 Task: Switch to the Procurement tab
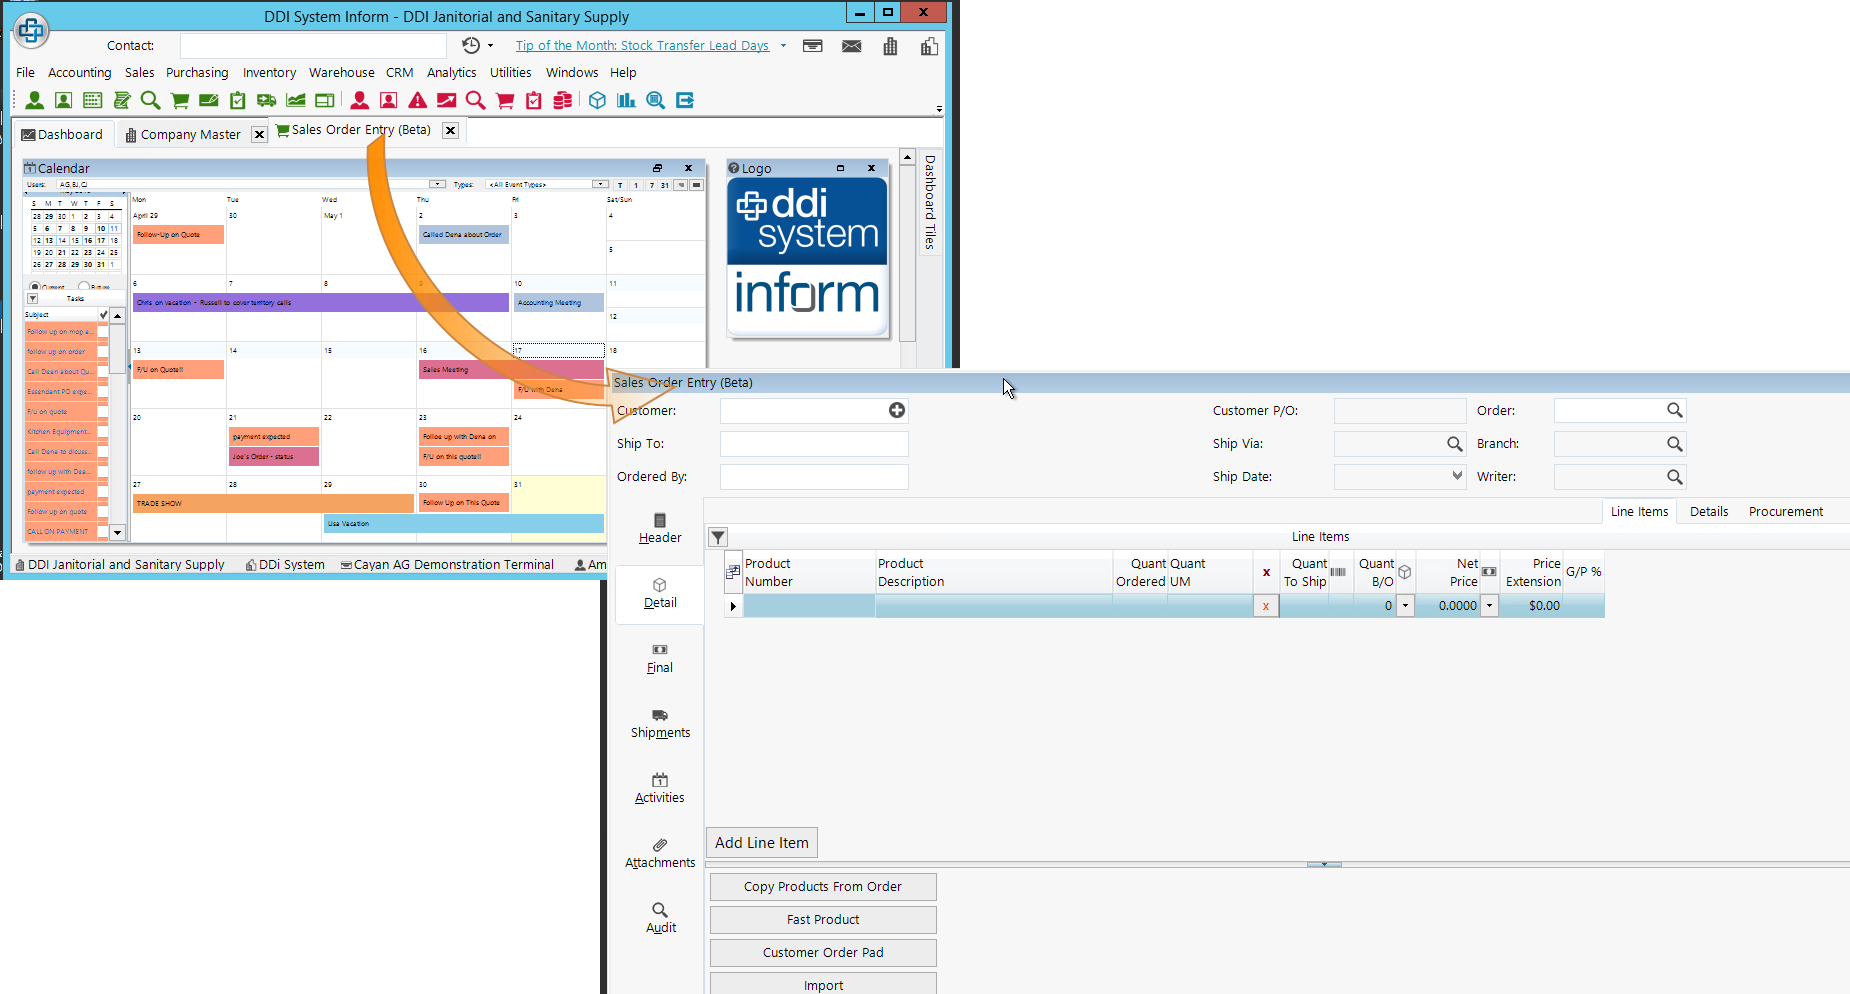click(1785, 511)
